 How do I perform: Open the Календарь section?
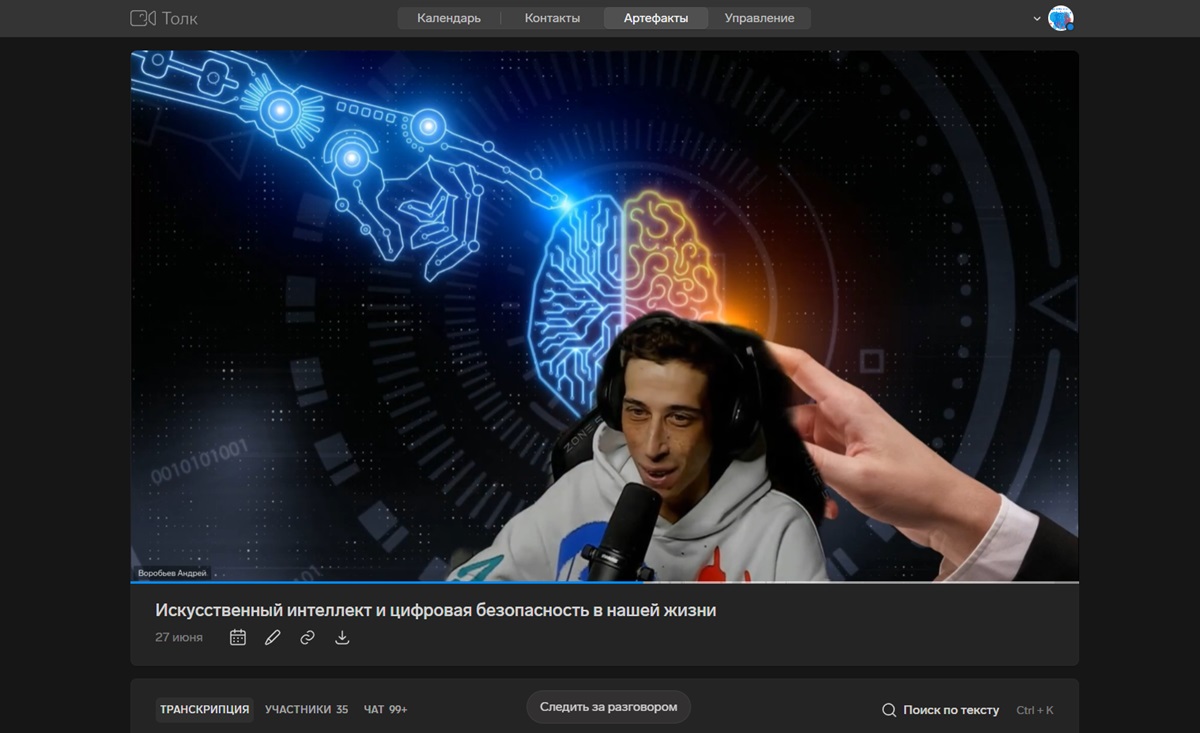[449, 18]
